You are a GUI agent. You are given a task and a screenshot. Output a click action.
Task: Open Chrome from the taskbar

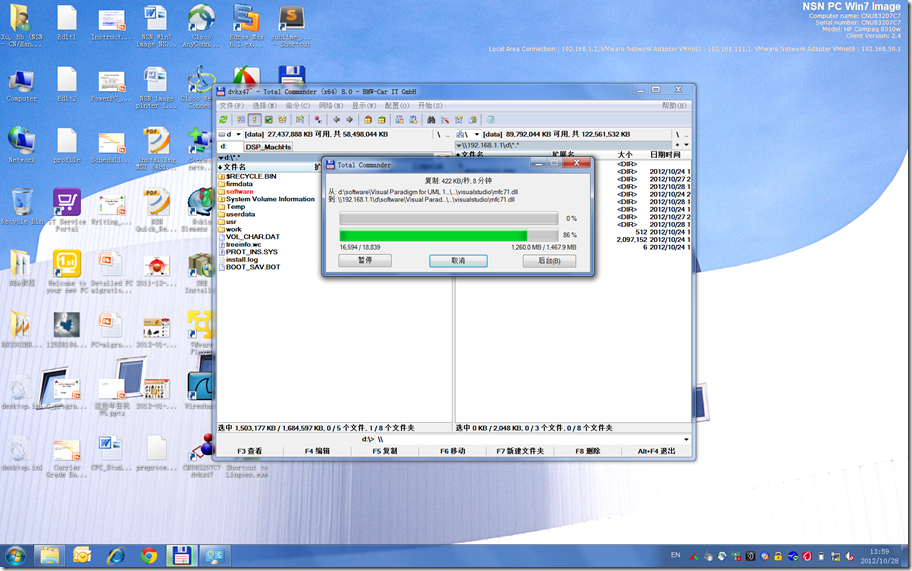(149, 556)
